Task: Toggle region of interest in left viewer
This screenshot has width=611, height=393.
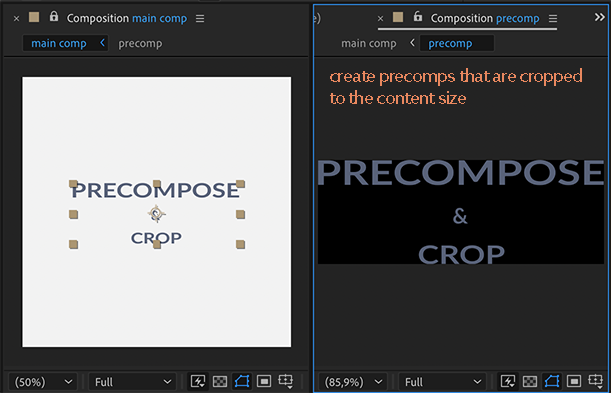Action: coord(264,381)
